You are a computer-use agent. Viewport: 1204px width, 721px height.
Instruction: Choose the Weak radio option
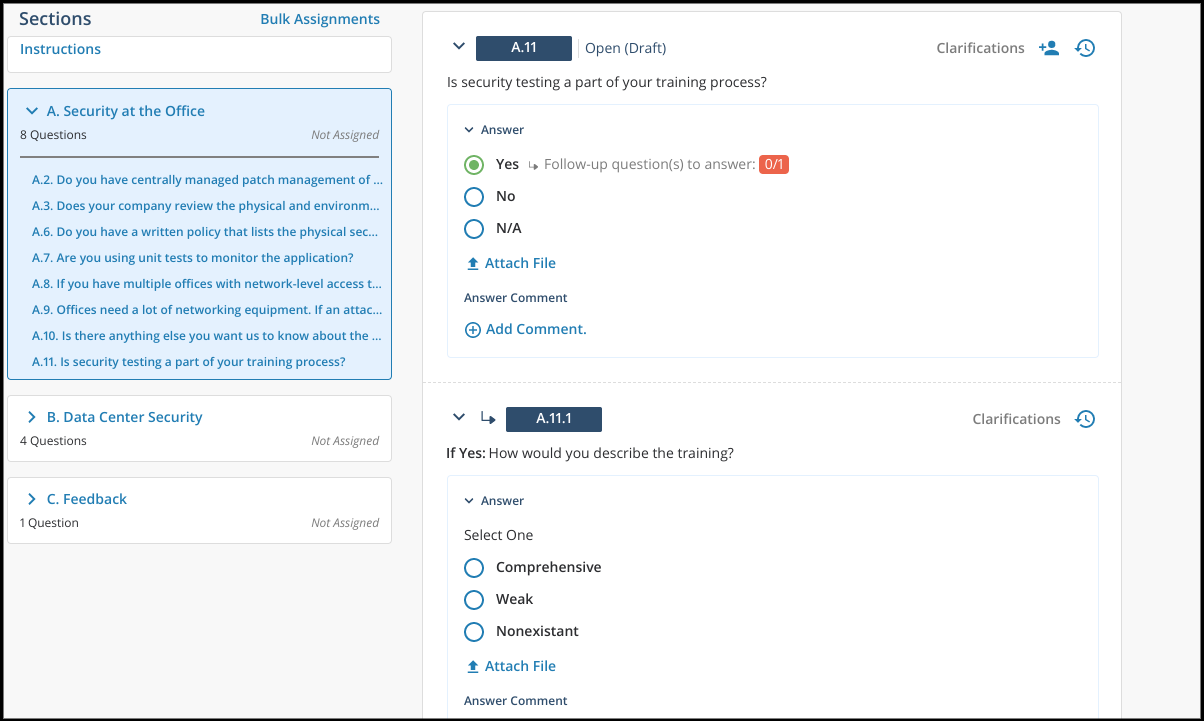coord(474,600)
